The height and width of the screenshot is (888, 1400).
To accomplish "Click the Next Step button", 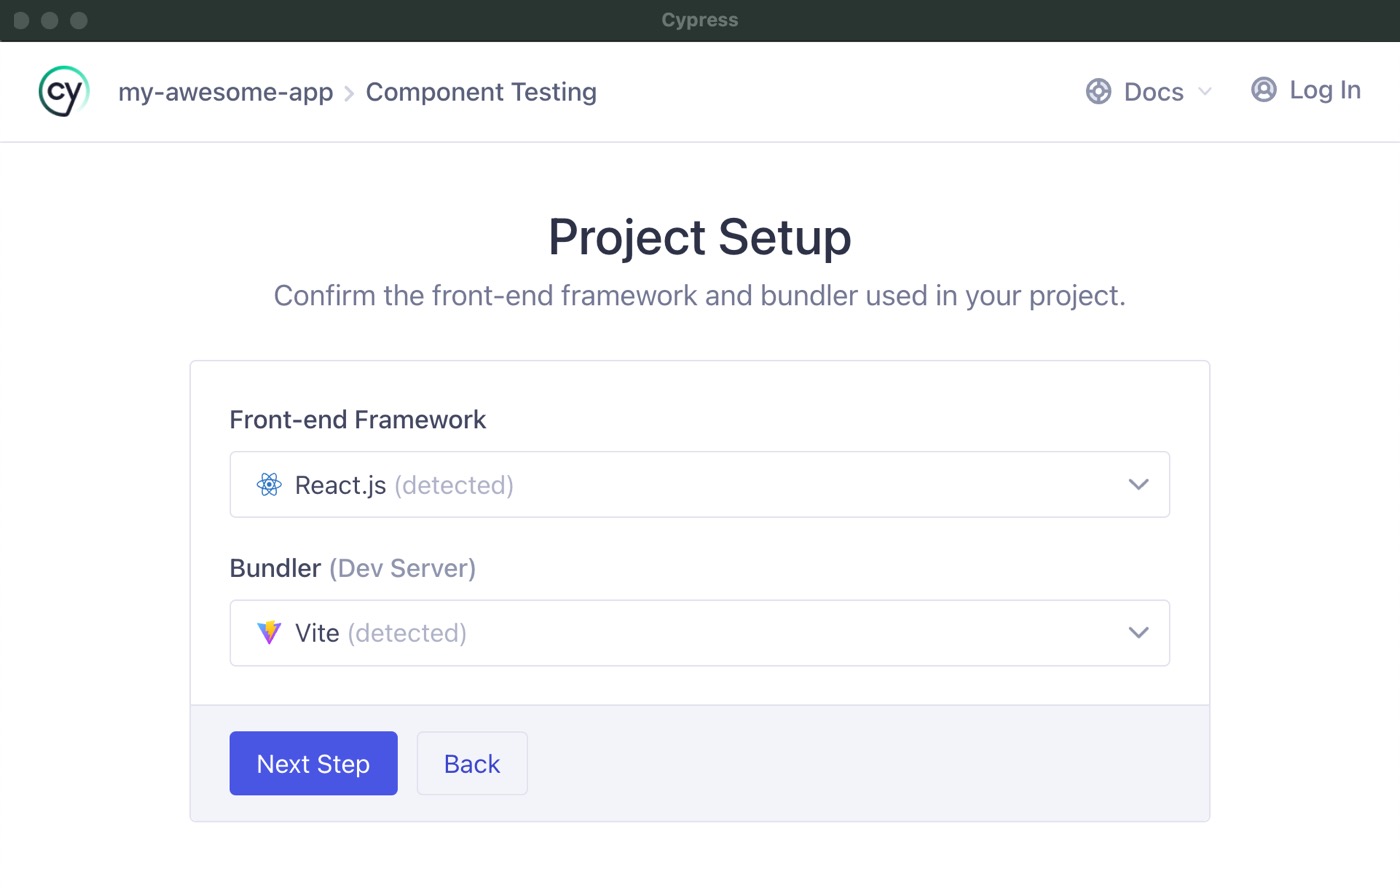I will coord(313,763).
